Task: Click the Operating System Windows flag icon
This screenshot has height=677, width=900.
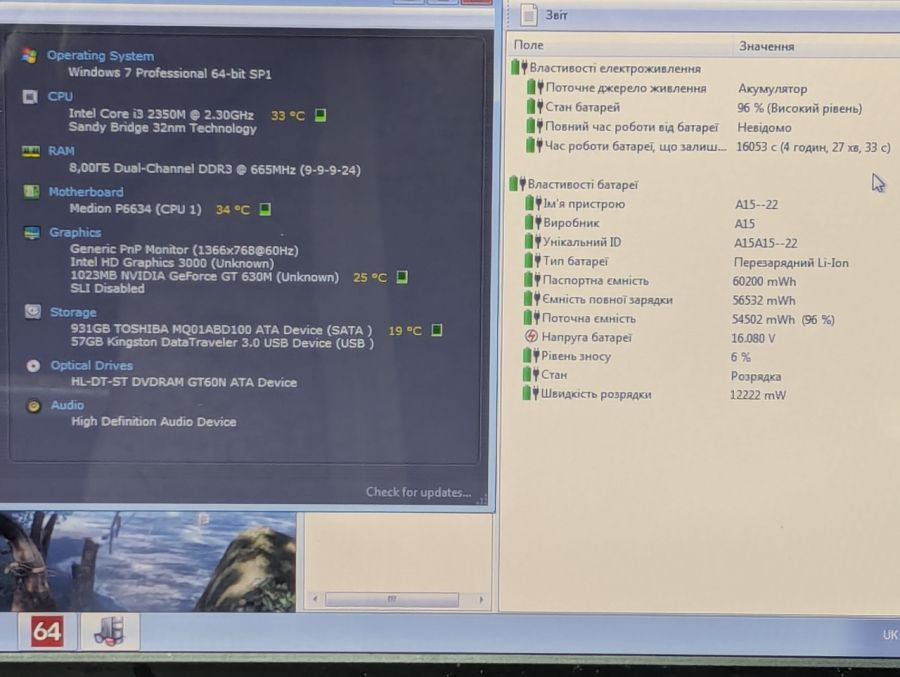Action: tap(29, 56)
